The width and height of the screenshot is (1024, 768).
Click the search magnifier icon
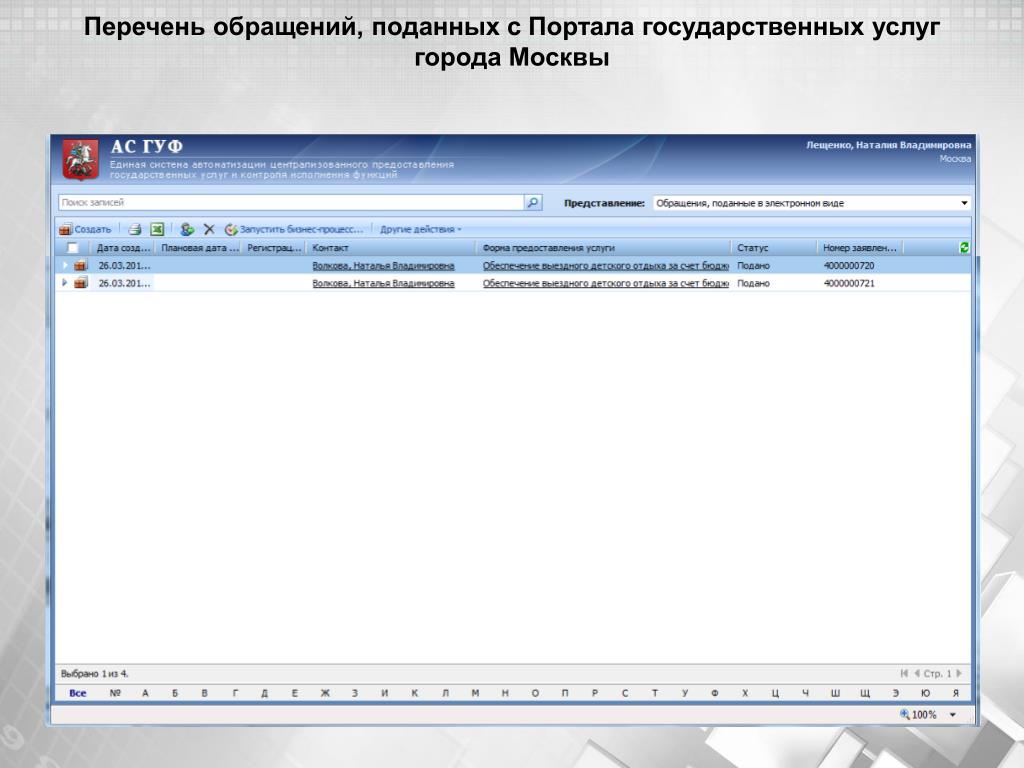point(533,202)
